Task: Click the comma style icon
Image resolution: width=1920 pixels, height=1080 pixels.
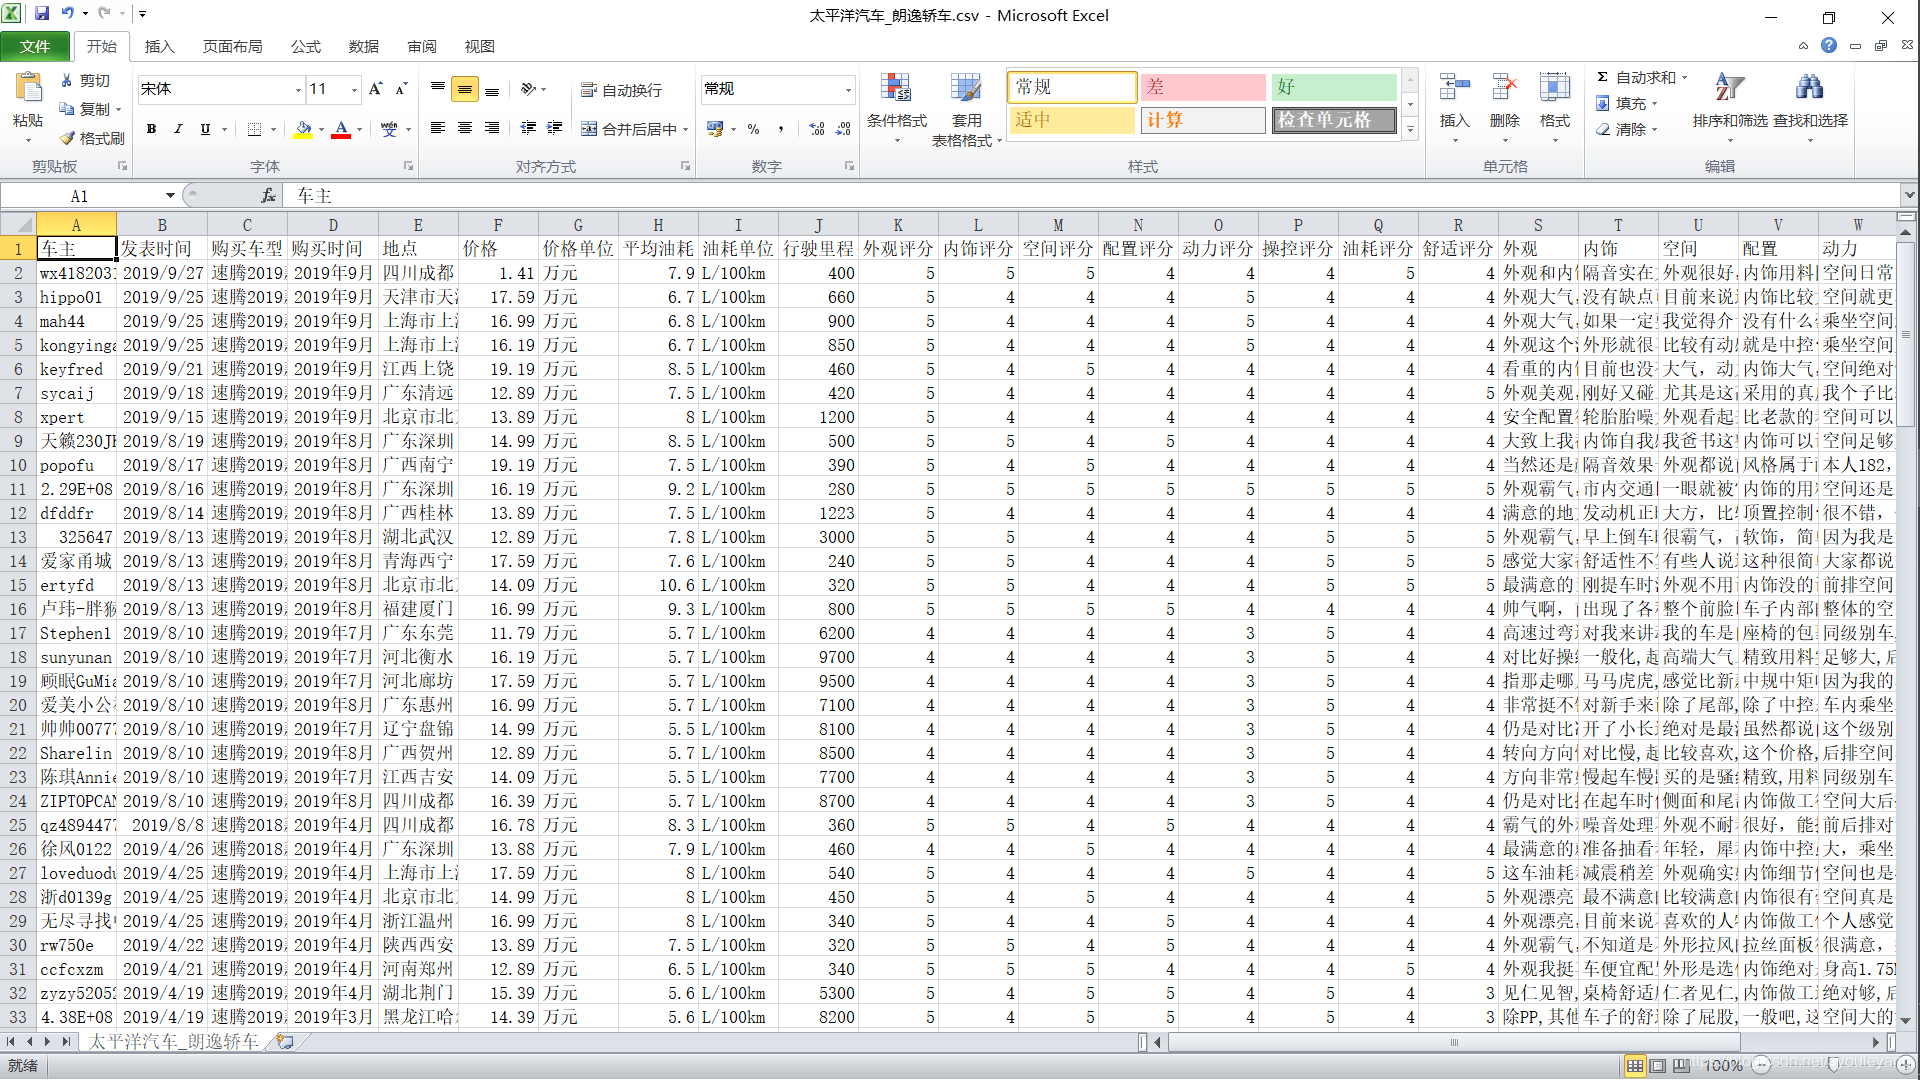Action: pyautogui.click(x=780, y=129)
